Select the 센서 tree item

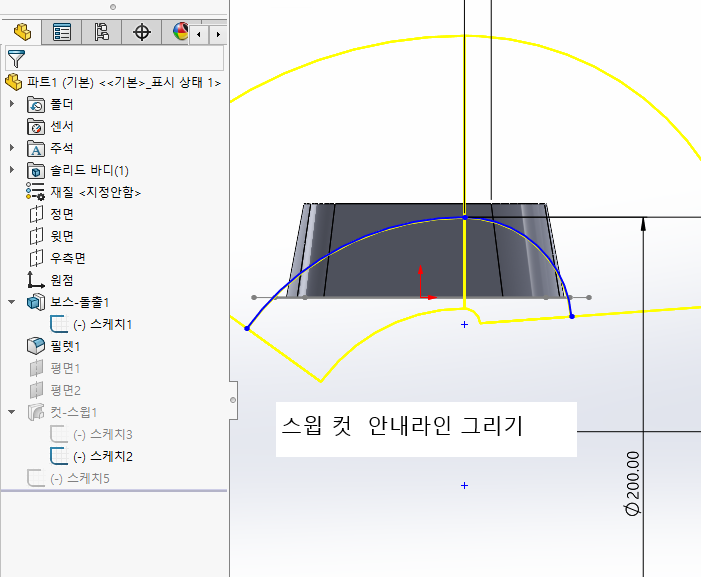point(62,126)
